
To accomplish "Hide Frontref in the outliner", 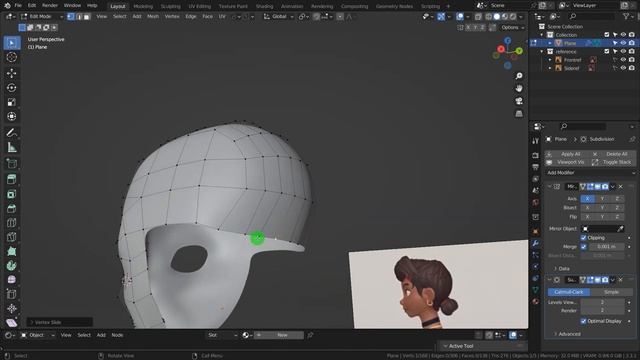I will coord(623,60).
